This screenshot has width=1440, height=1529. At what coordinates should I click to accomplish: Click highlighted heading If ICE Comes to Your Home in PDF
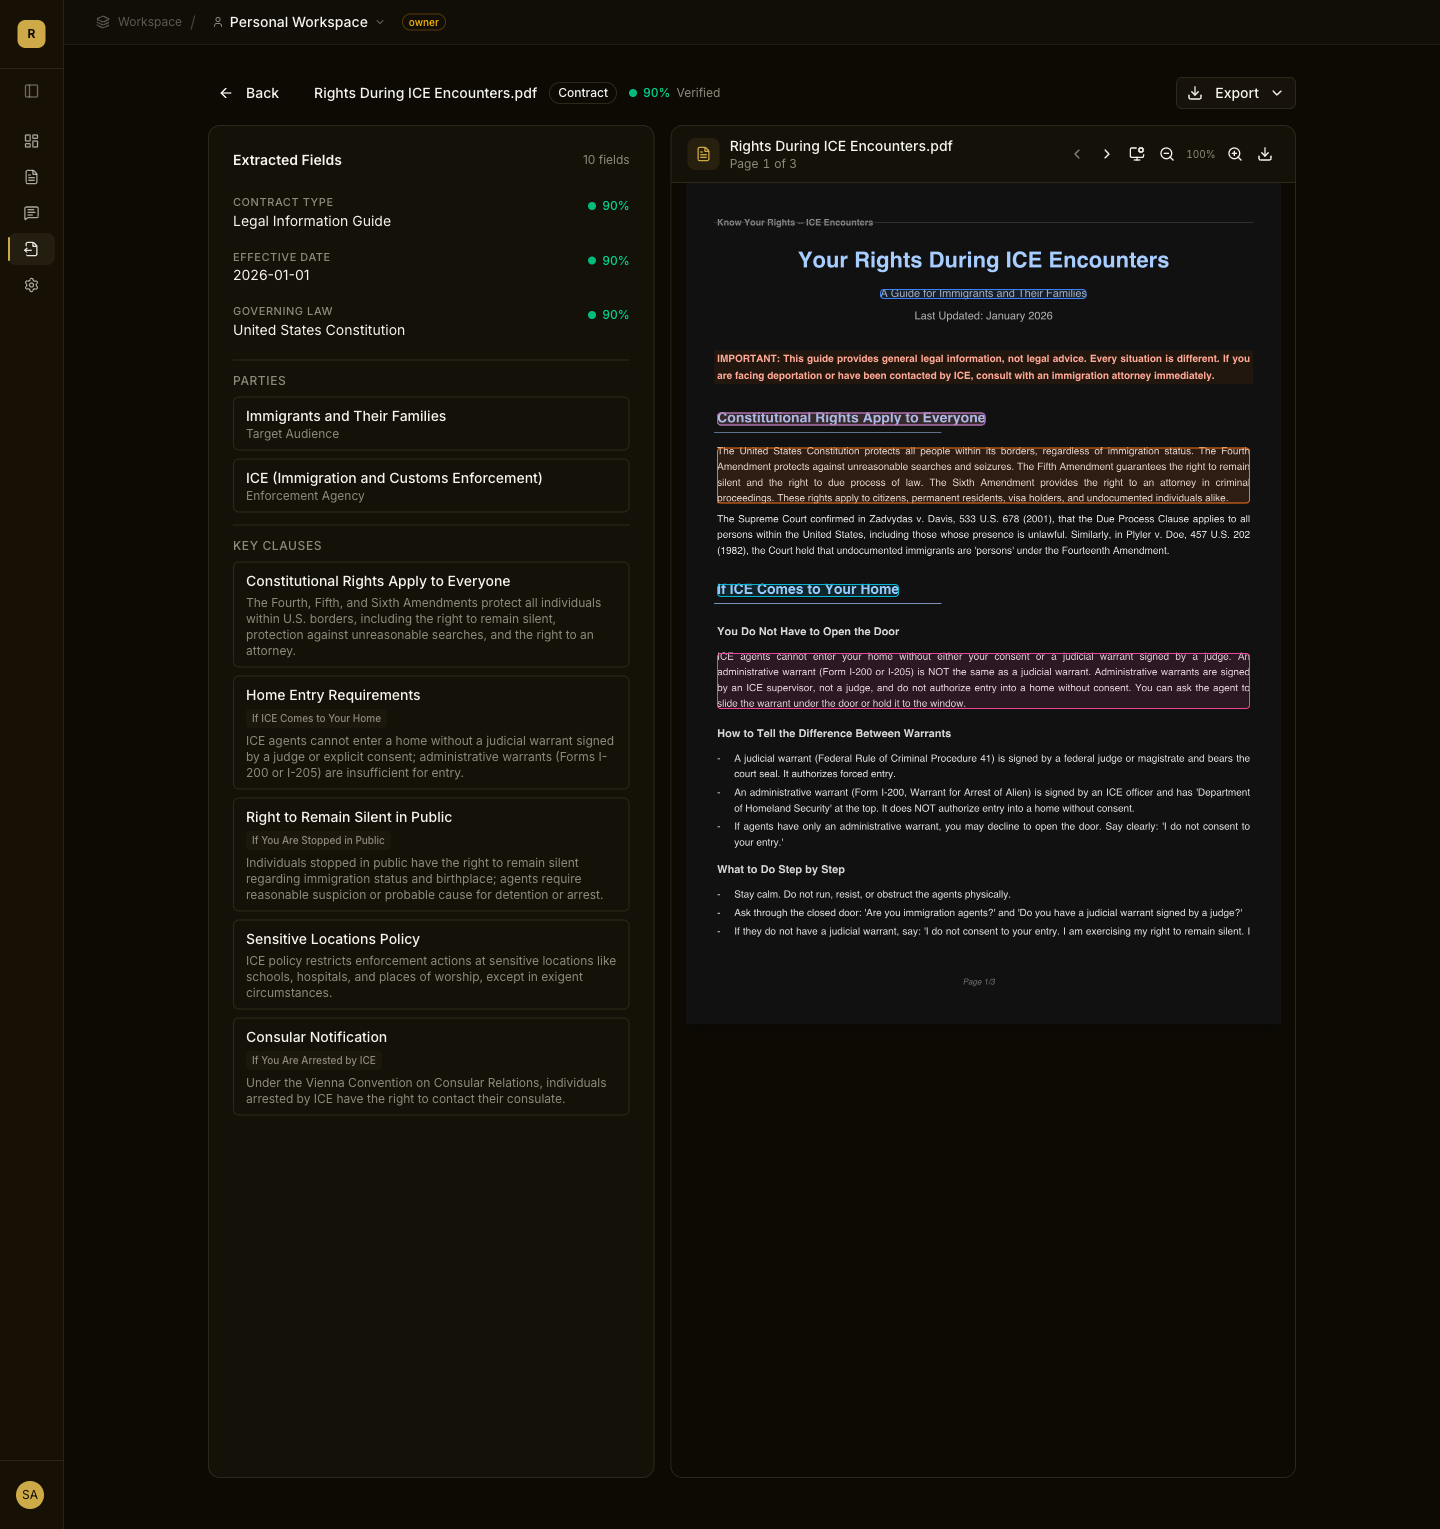tap(808, 589)
